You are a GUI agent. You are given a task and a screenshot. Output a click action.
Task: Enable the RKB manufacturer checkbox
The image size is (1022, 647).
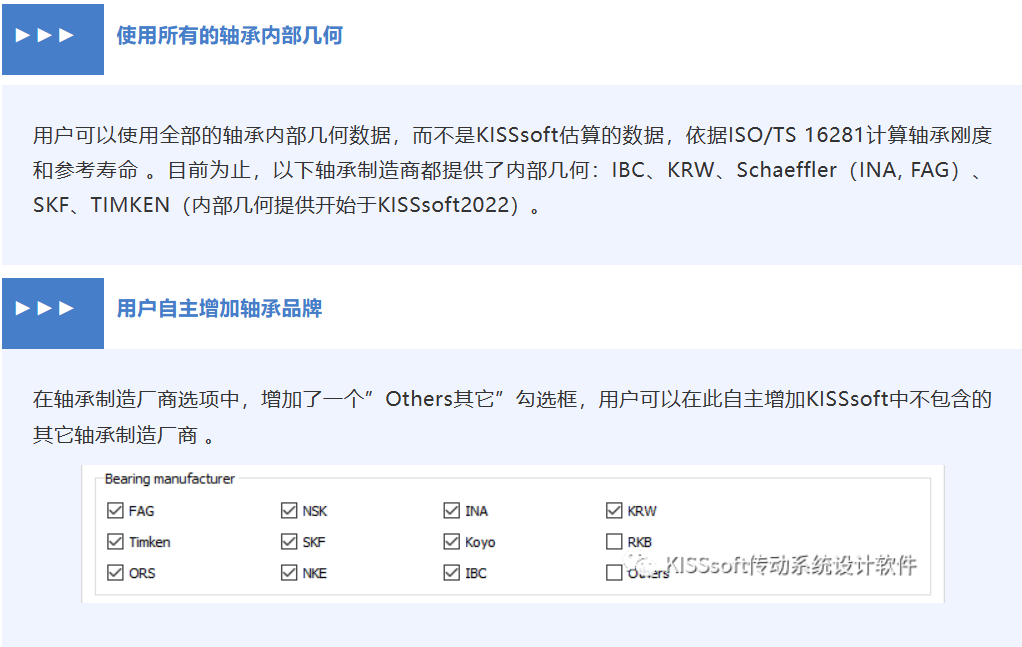tap(614, 541)
